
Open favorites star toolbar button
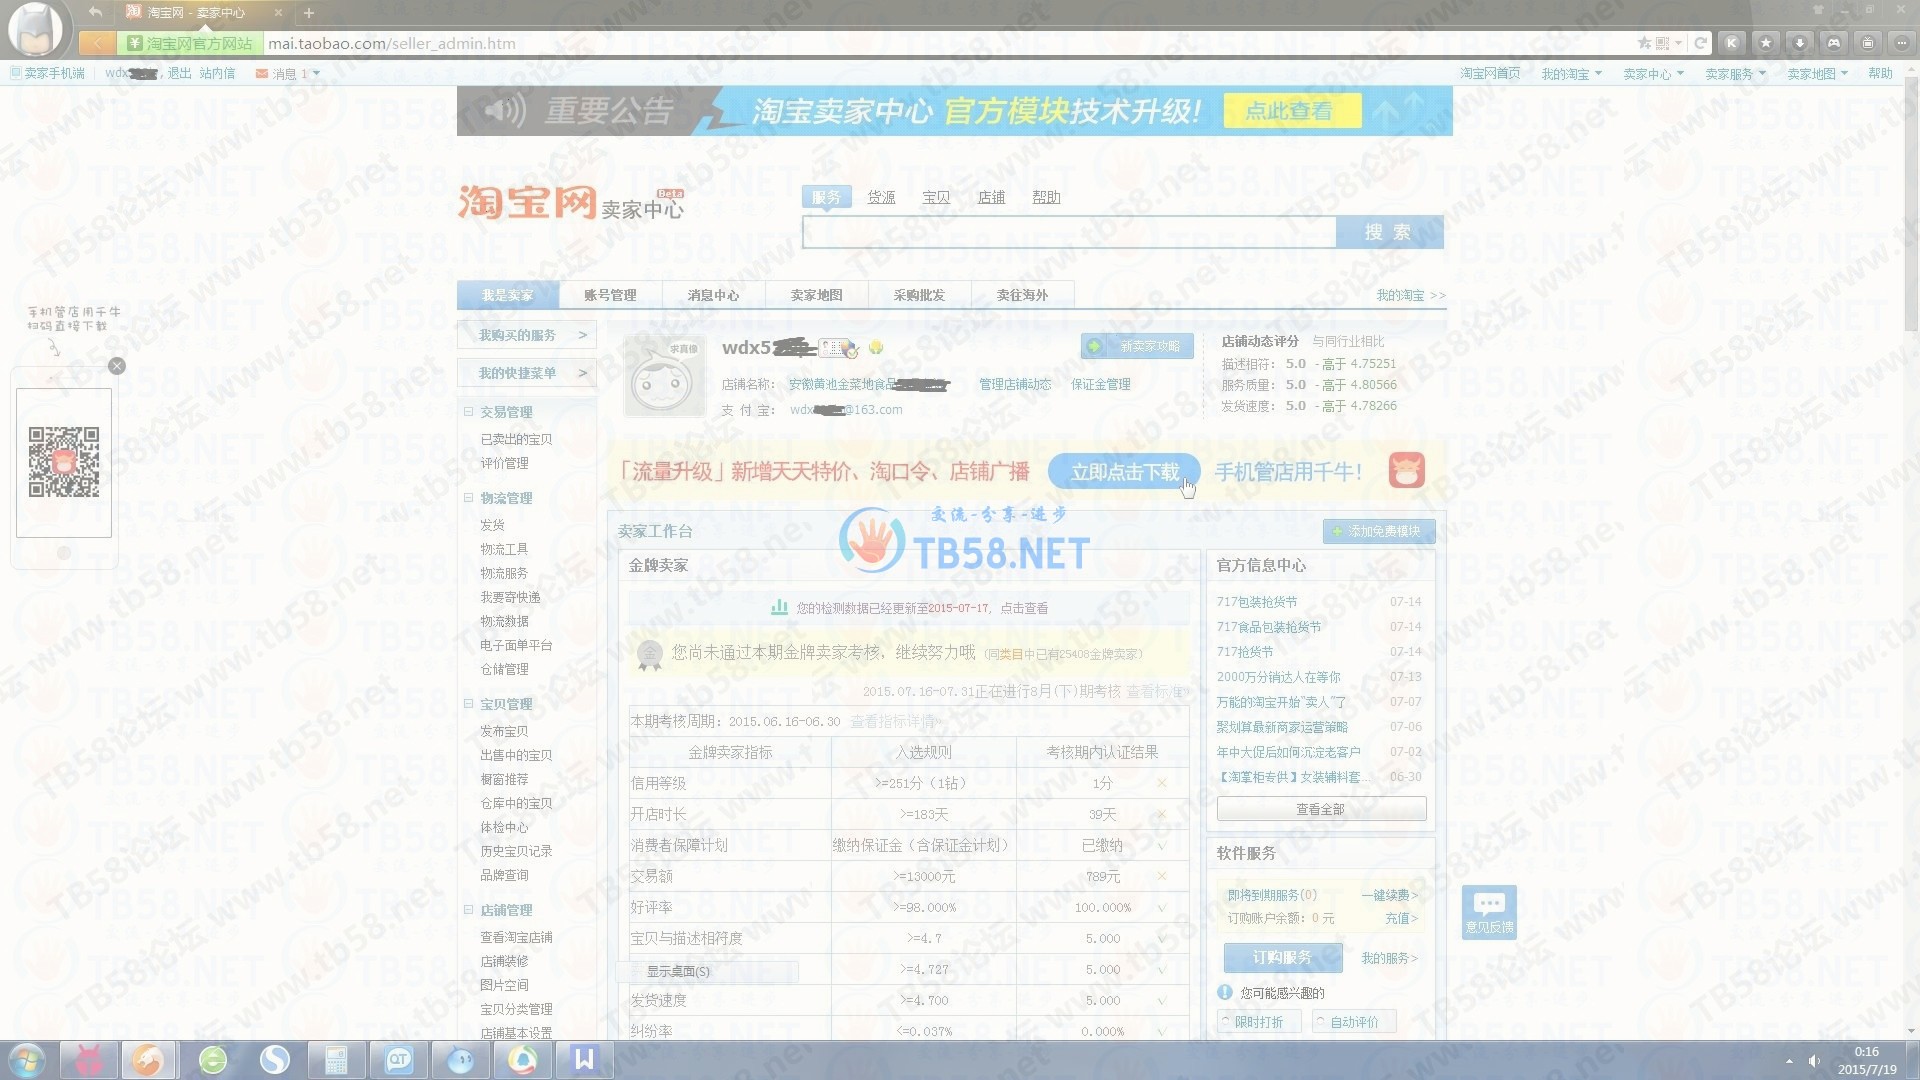tap(1766, 43)
